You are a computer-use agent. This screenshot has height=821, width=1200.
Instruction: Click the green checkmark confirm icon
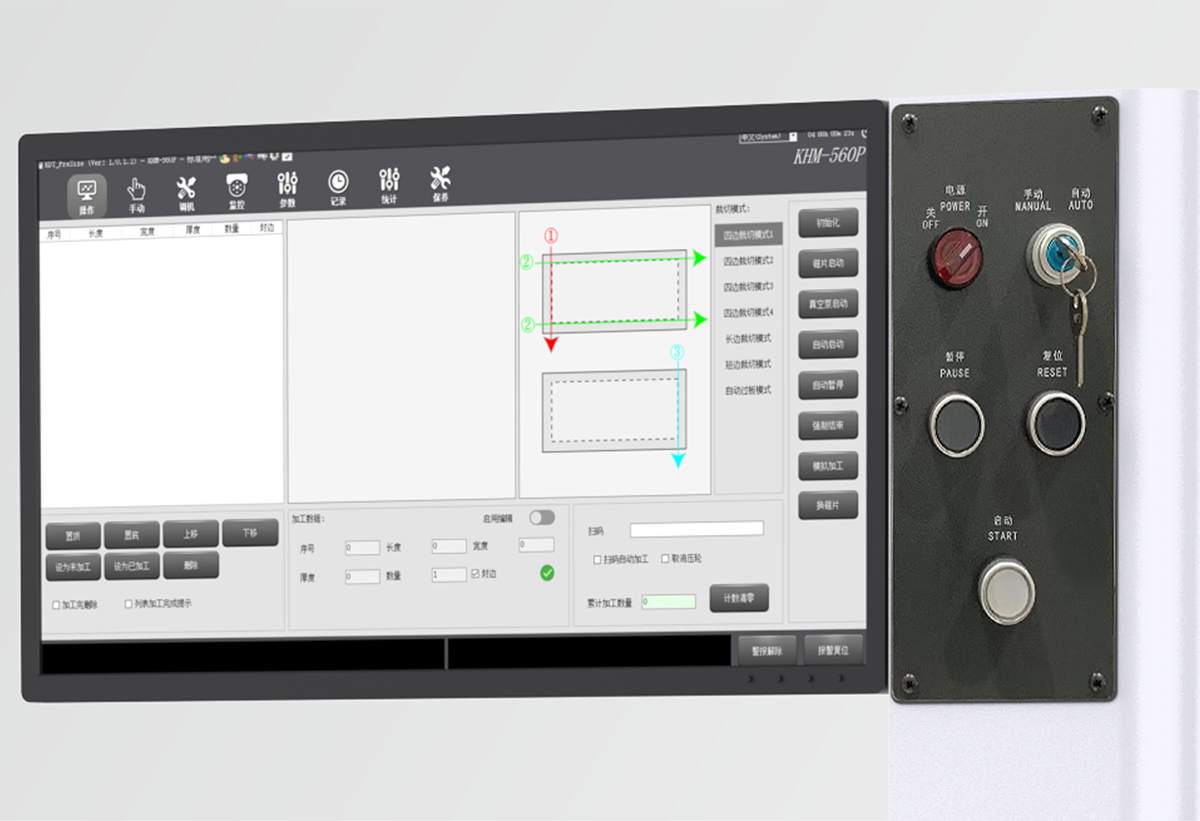(x=547, y=573)
